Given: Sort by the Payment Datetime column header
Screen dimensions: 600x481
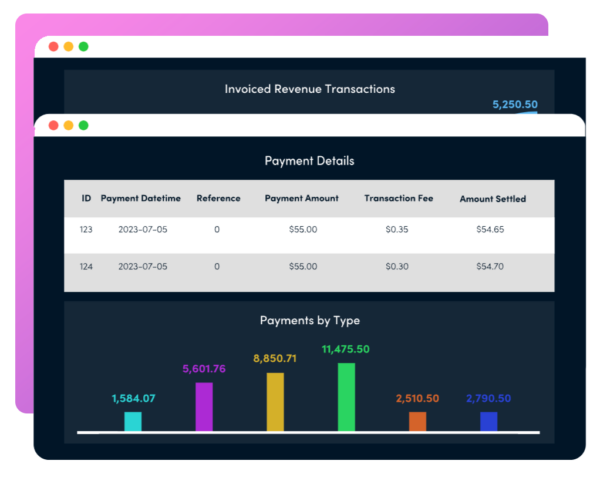Looking at the screenshot, I should coord(141,198).
